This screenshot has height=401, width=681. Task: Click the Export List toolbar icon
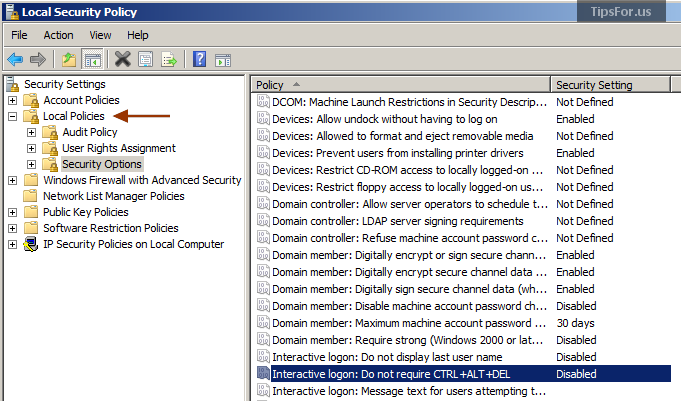click(169, 59)
